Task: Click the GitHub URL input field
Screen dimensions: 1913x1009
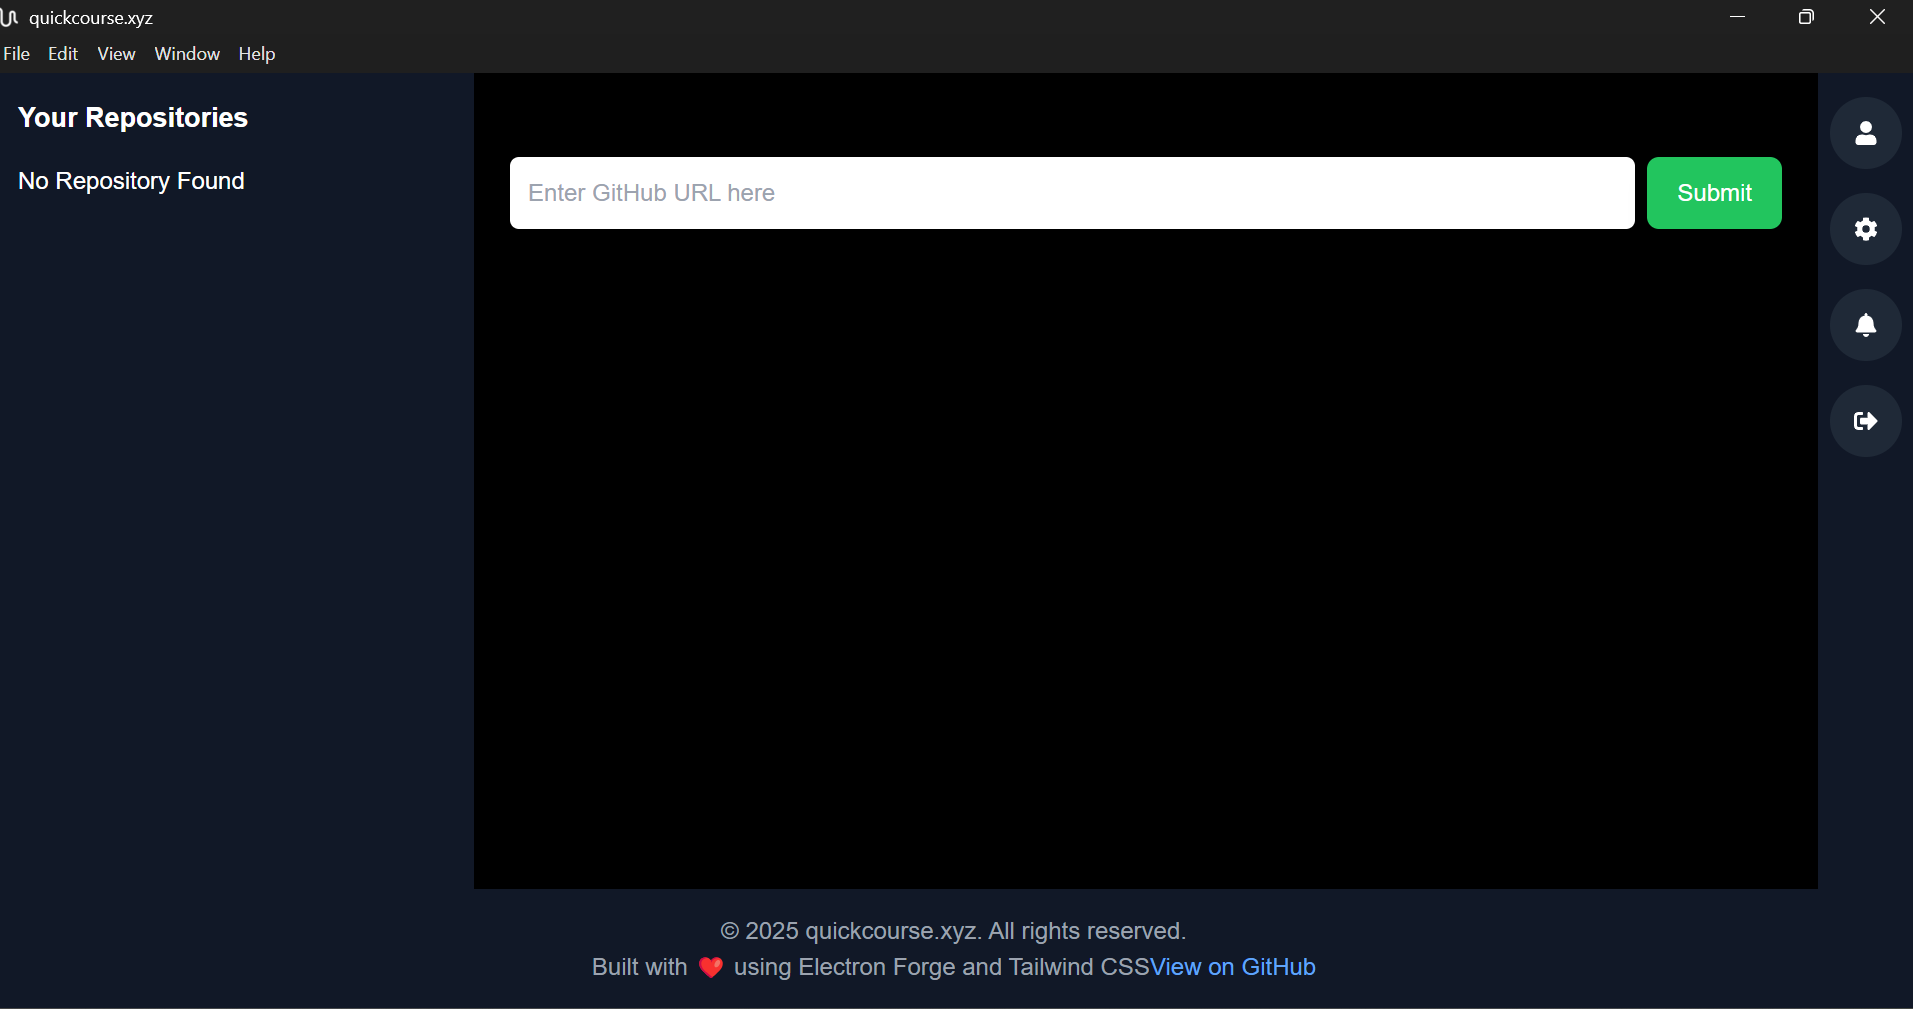Action: tap(1070, 193)
